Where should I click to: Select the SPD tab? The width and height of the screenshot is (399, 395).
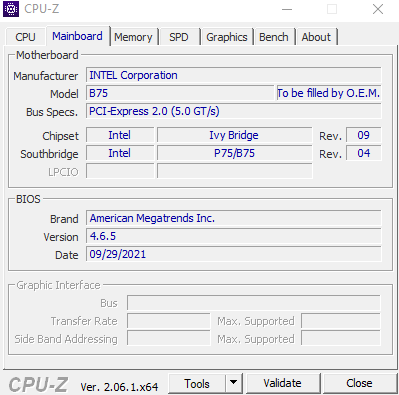point(179,37)
